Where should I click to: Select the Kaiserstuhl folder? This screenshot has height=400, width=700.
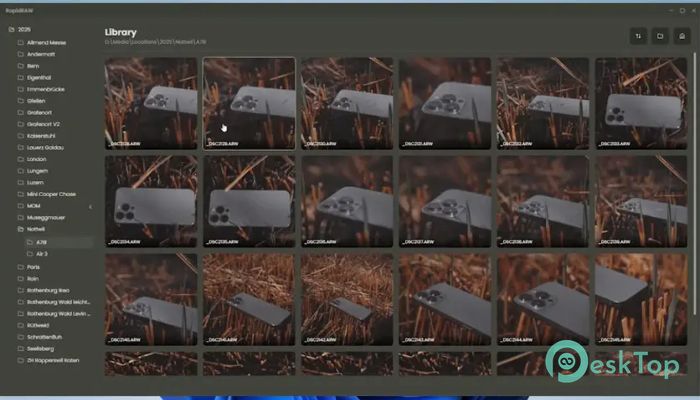[41, 136]
